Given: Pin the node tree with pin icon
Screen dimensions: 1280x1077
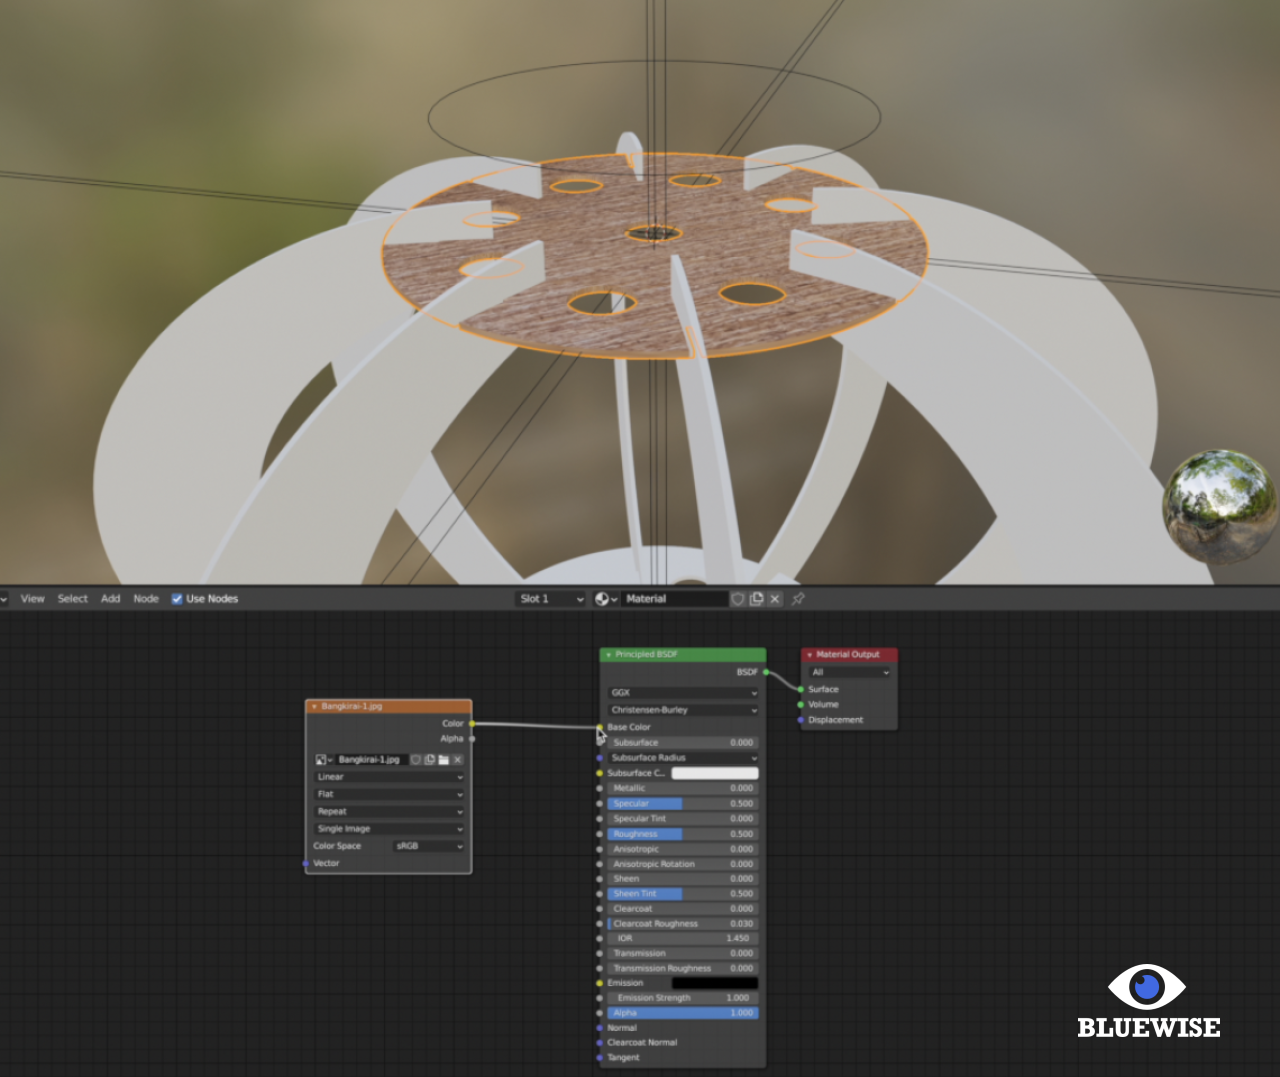Looking at the screenshot, I should point(798,599).
